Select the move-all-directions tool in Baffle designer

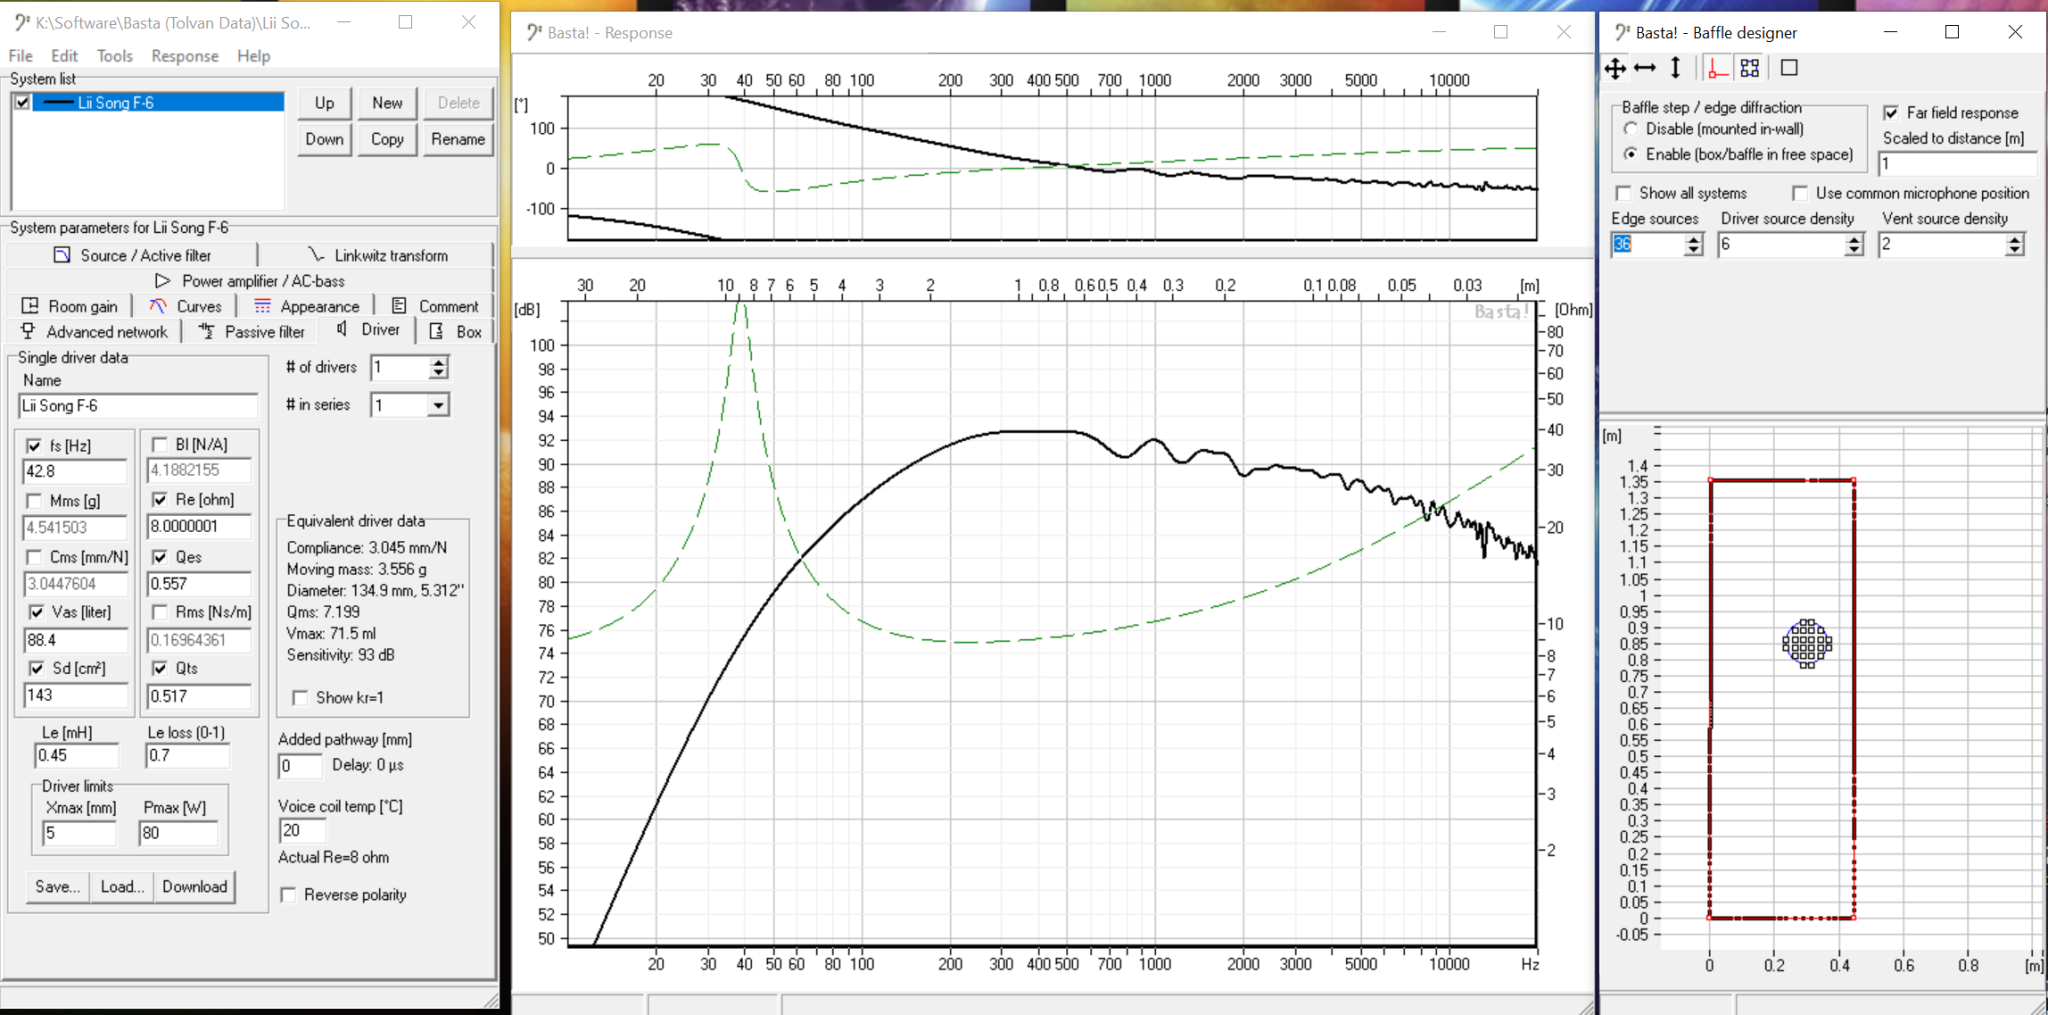[x=1615, y=68]
